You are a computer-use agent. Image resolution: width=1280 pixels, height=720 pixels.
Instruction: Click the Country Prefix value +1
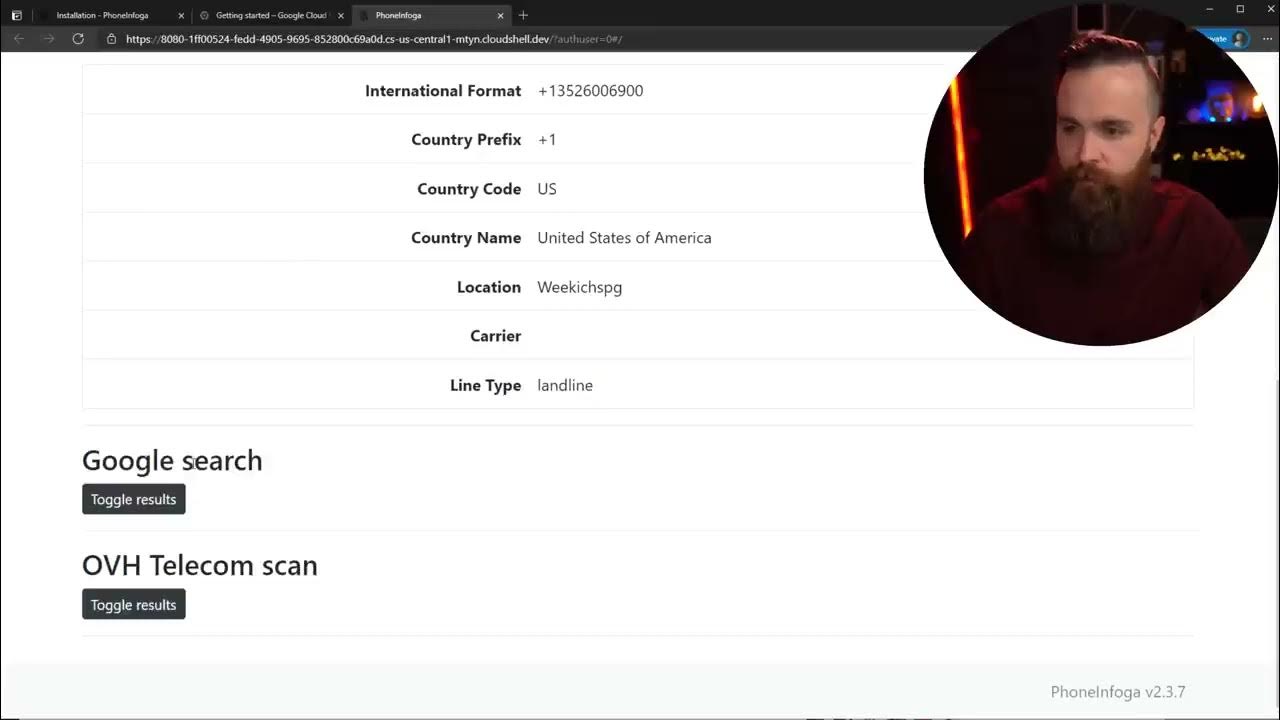pos(547,140)
